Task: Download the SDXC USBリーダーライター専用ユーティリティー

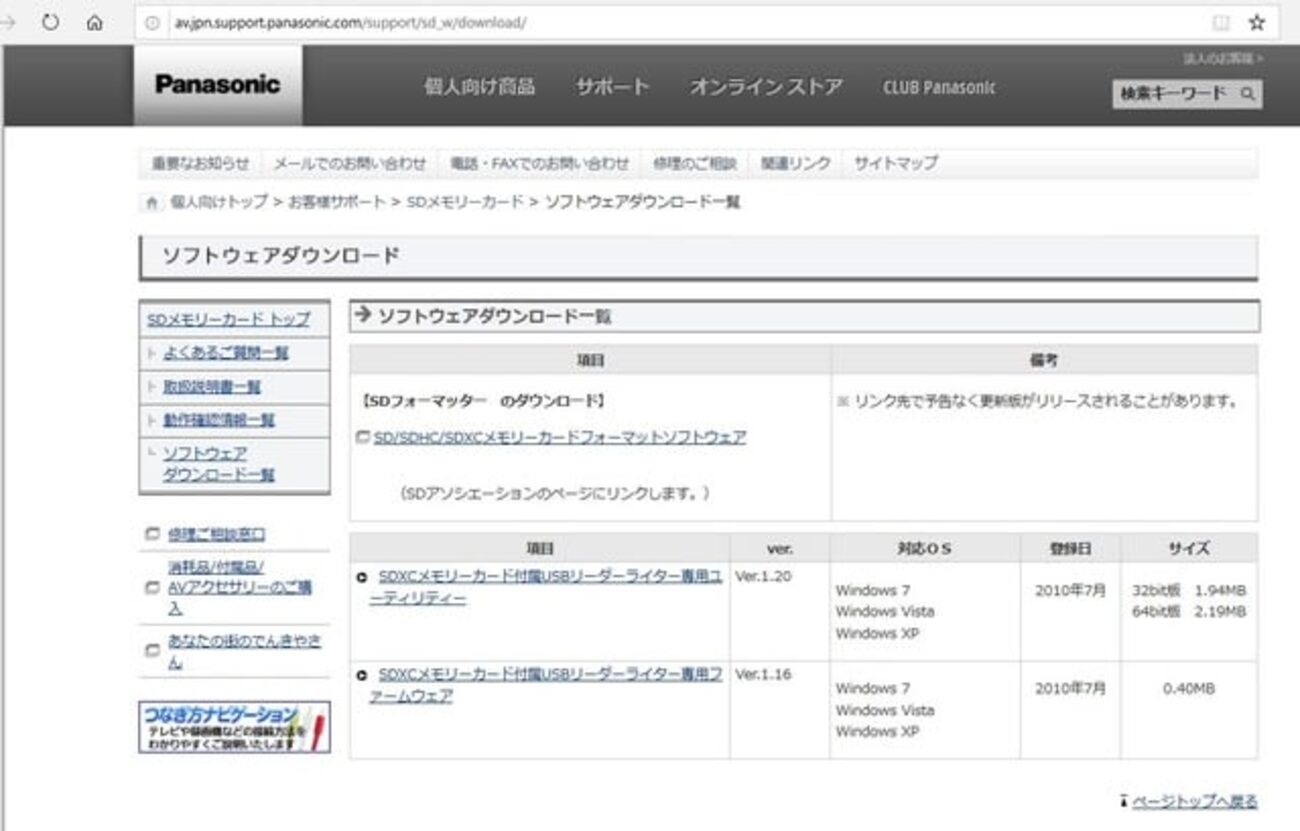Action: 545,588
